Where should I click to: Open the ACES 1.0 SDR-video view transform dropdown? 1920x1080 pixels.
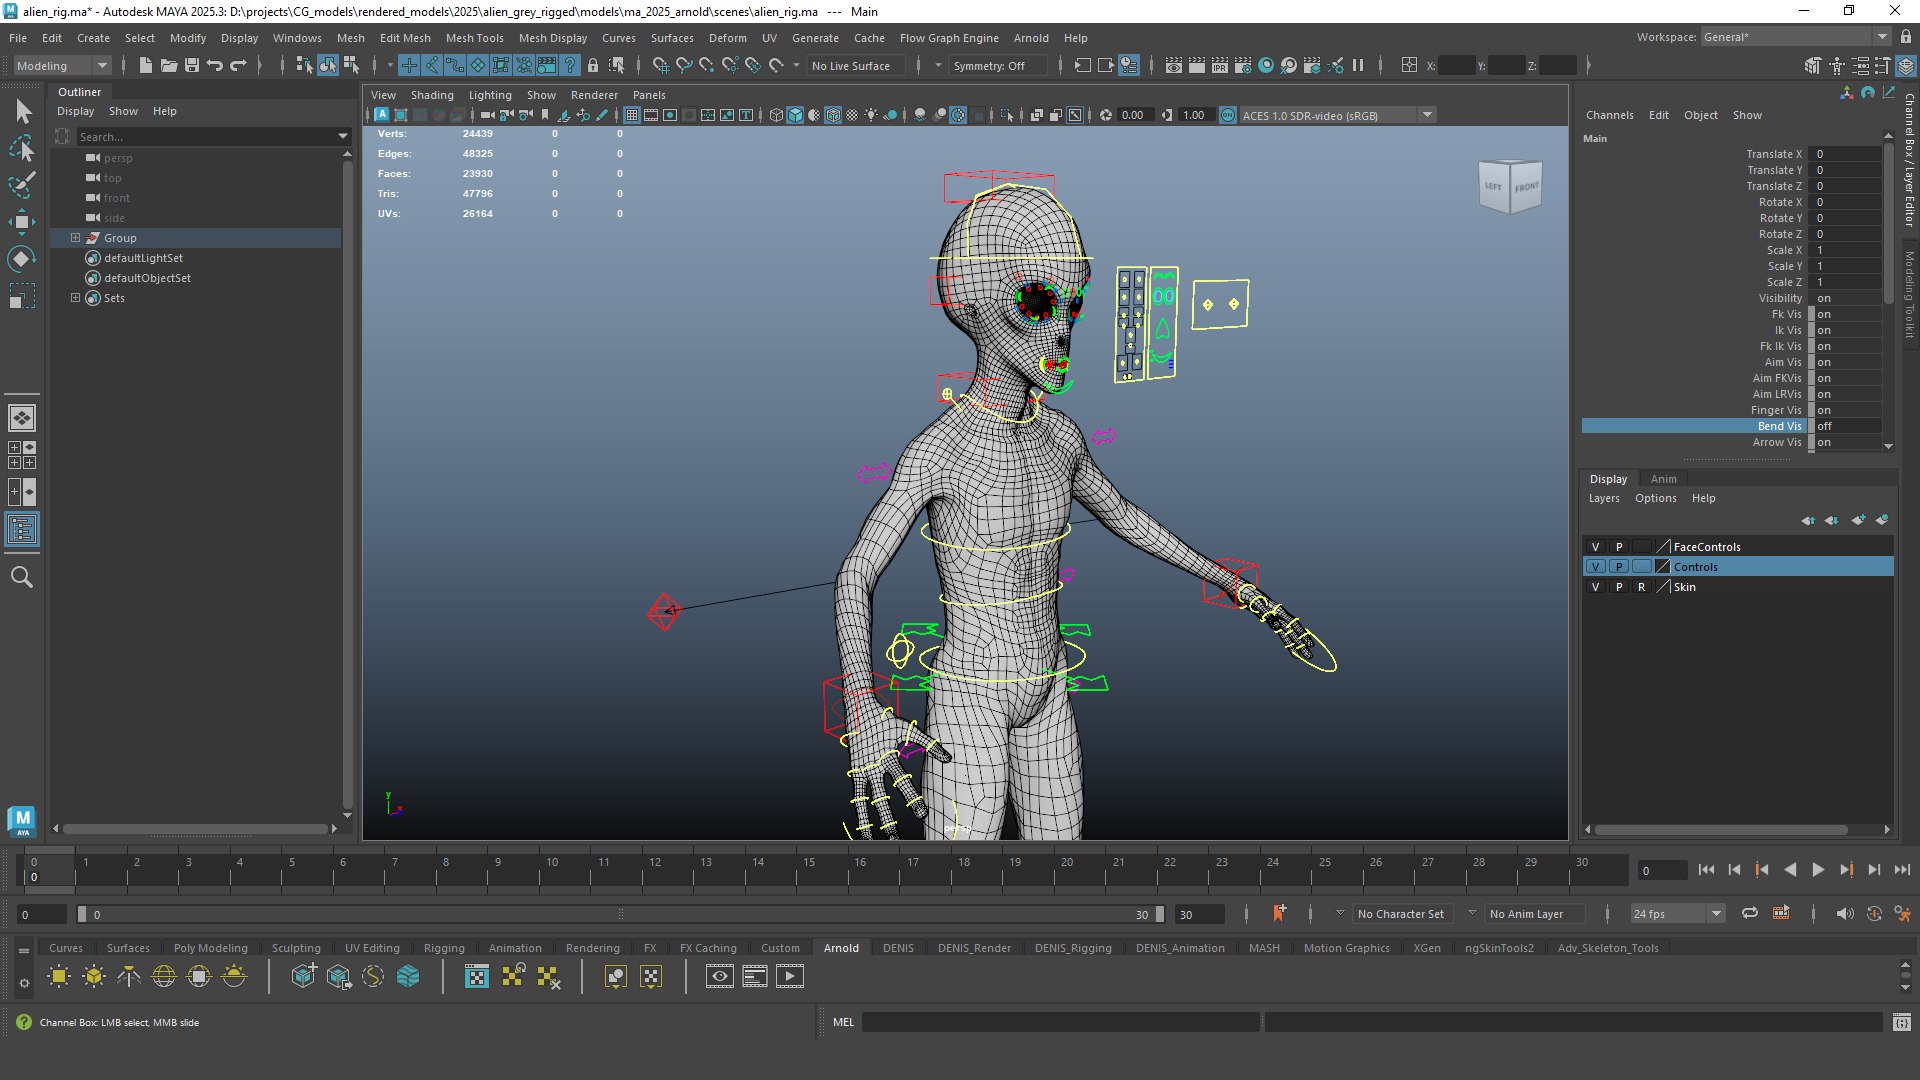(x=1337, y=115)
